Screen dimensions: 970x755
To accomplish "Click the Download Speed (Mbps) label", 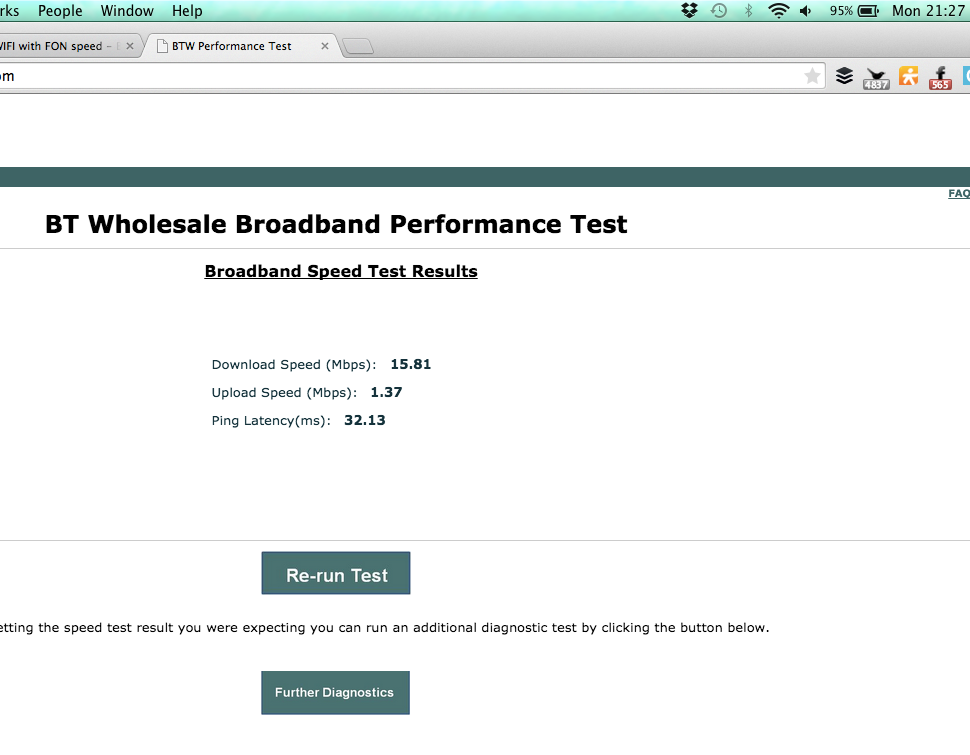I will click(294, 365).
